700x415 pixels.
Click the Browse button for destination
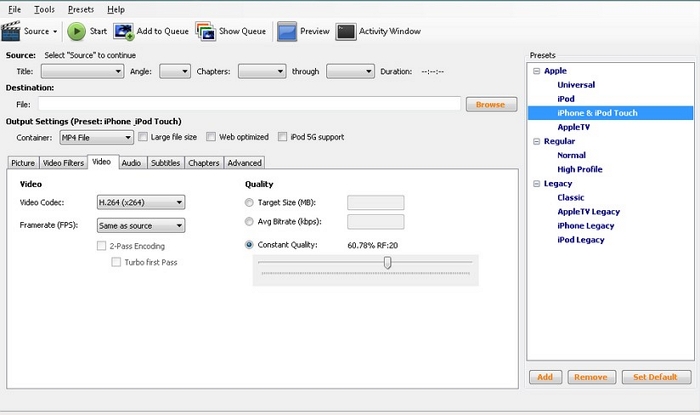tap(490, 104)
